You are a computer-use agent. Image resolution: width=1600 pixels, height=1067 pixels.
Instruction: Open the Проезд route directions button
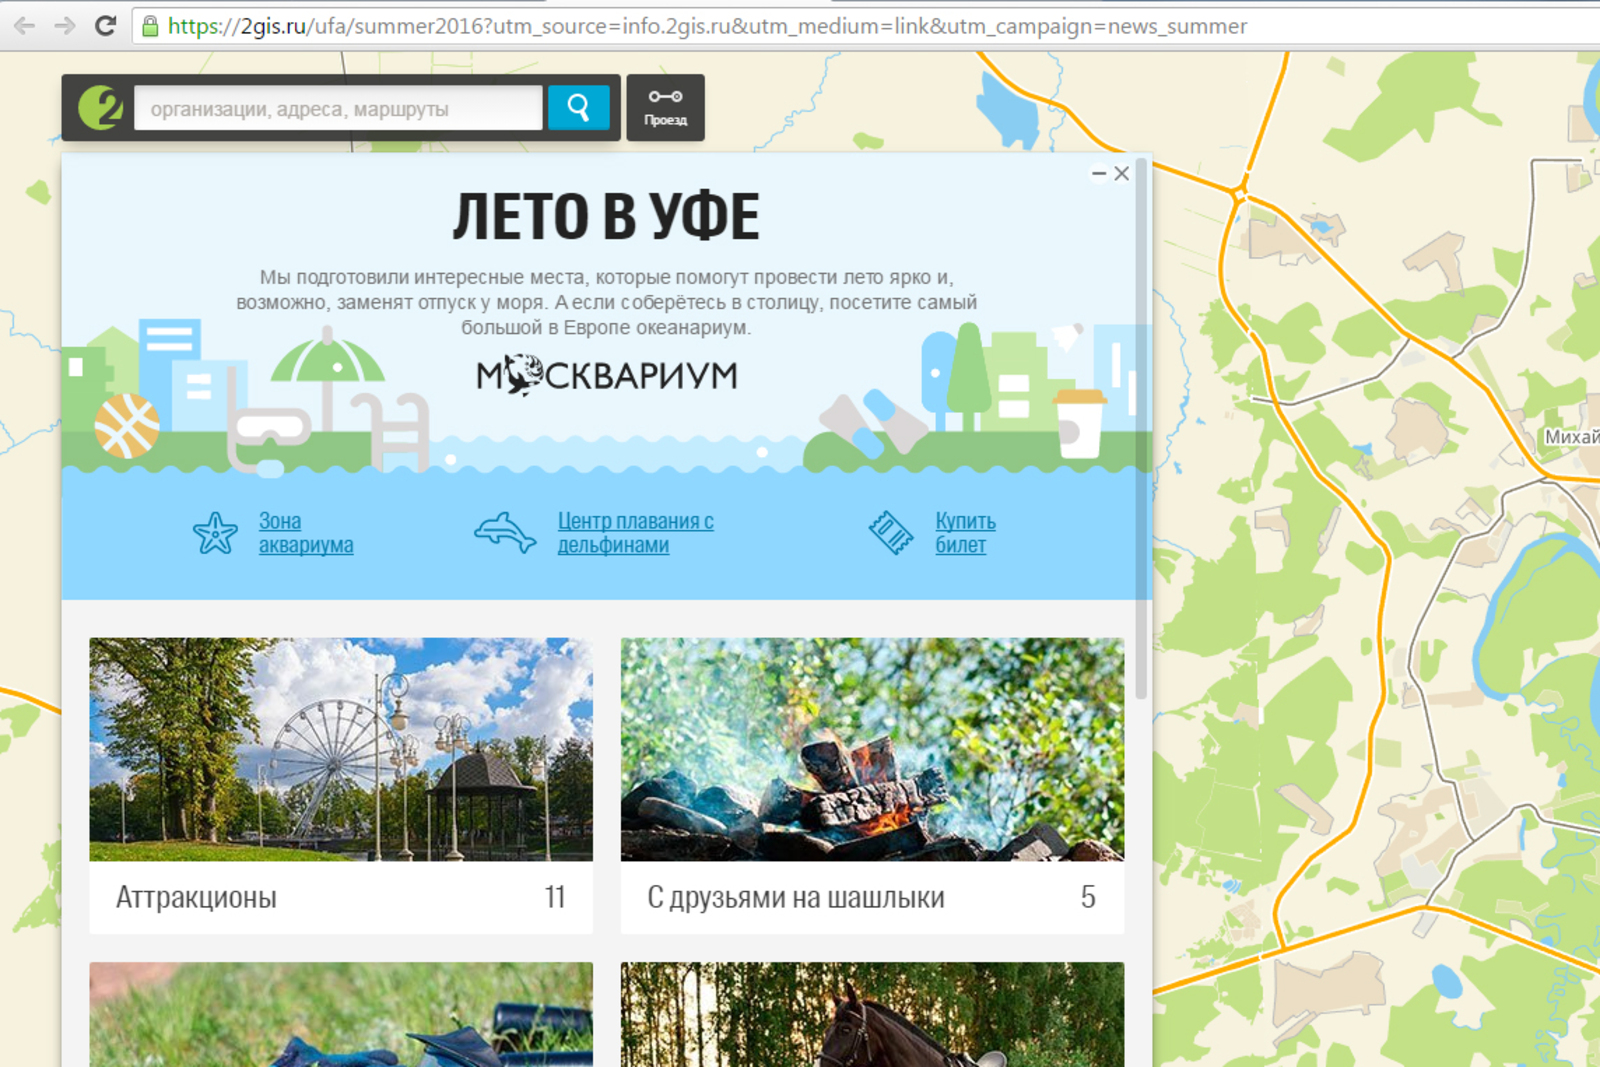665,107
